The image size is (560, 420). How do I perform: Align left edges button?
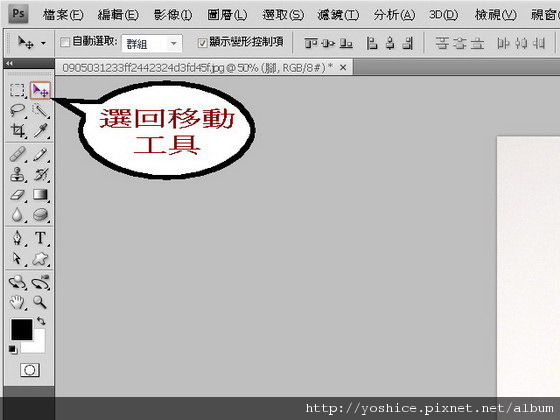[372, 44]
